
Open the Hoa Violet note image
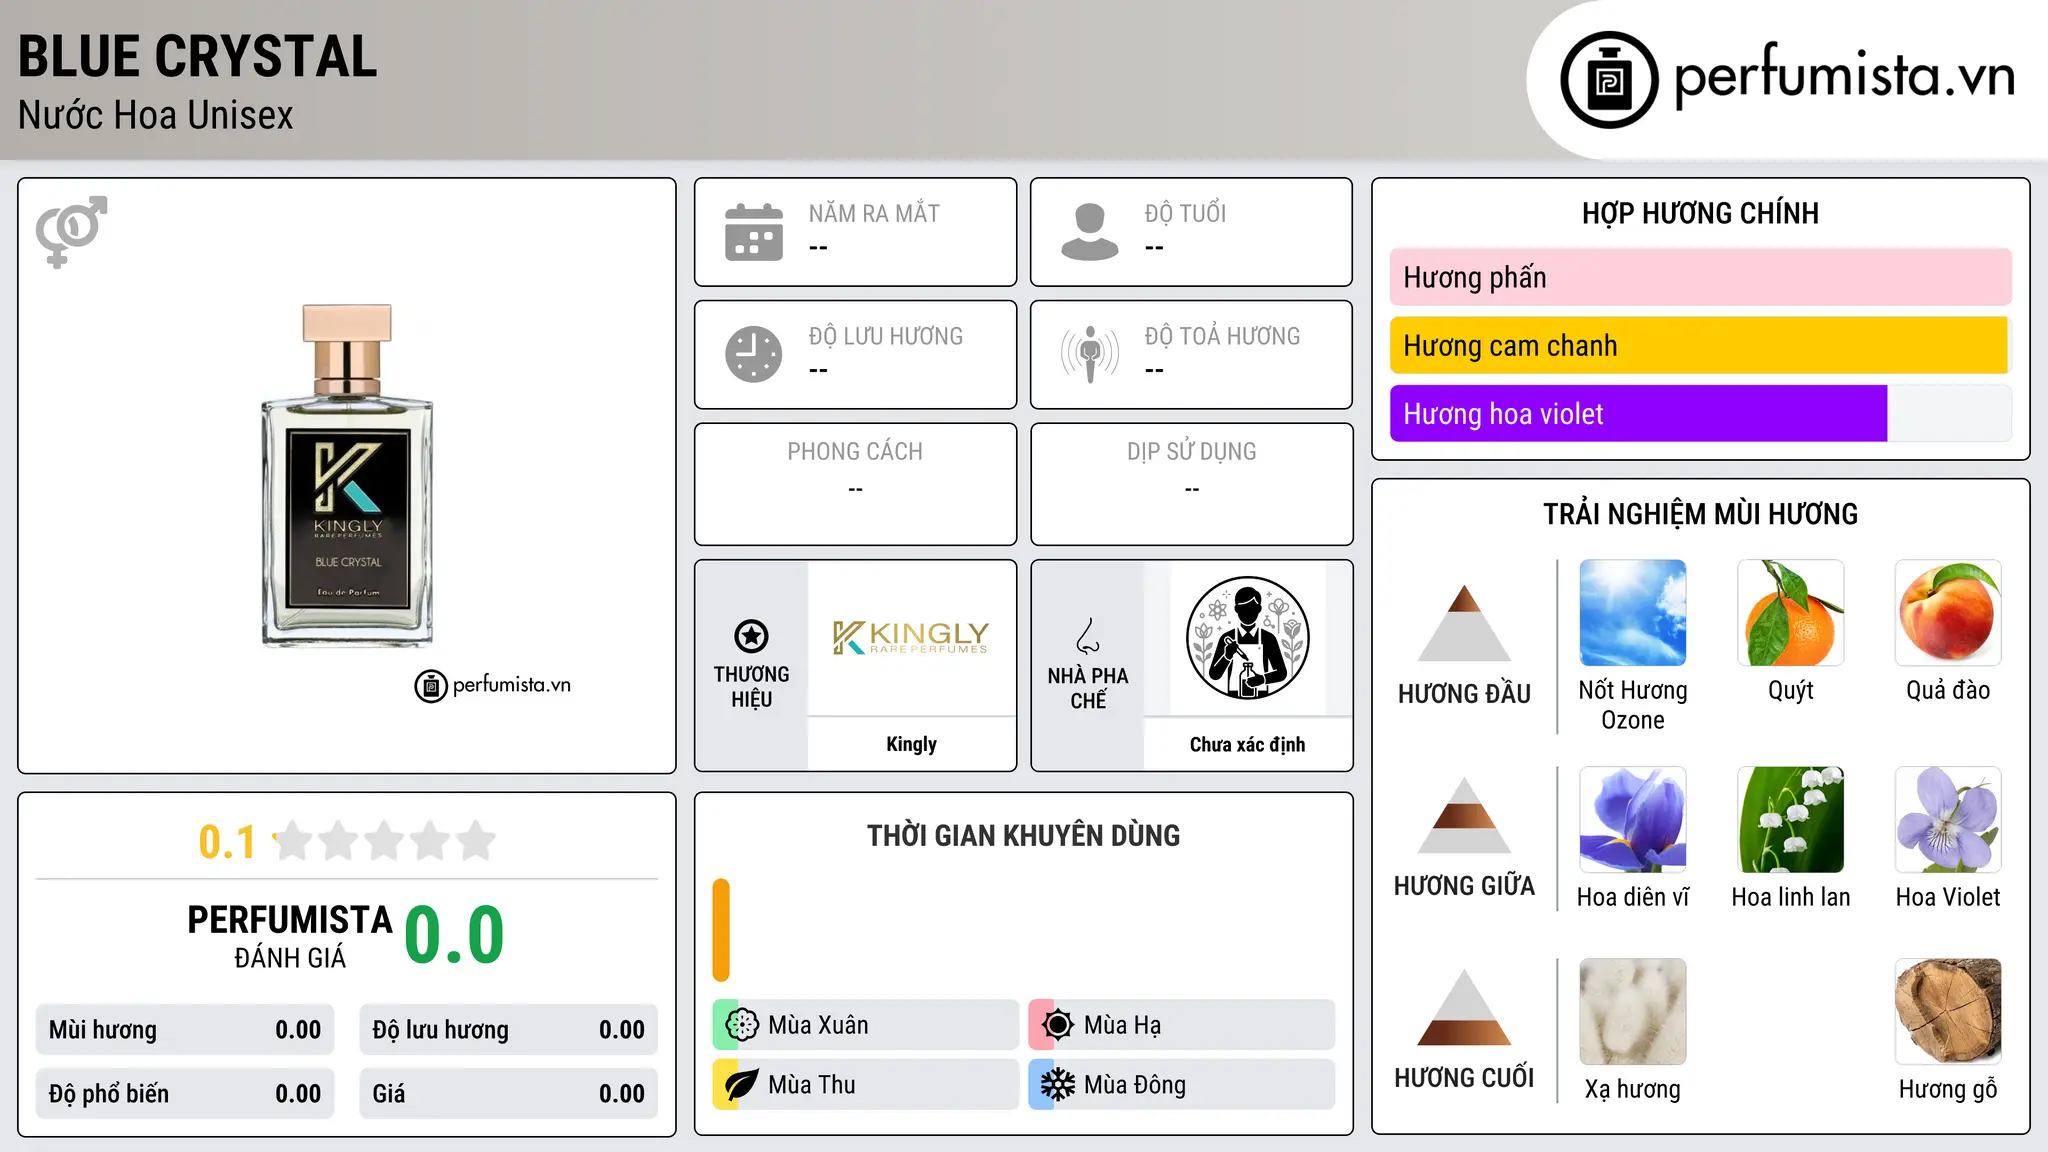point(1948,820)
